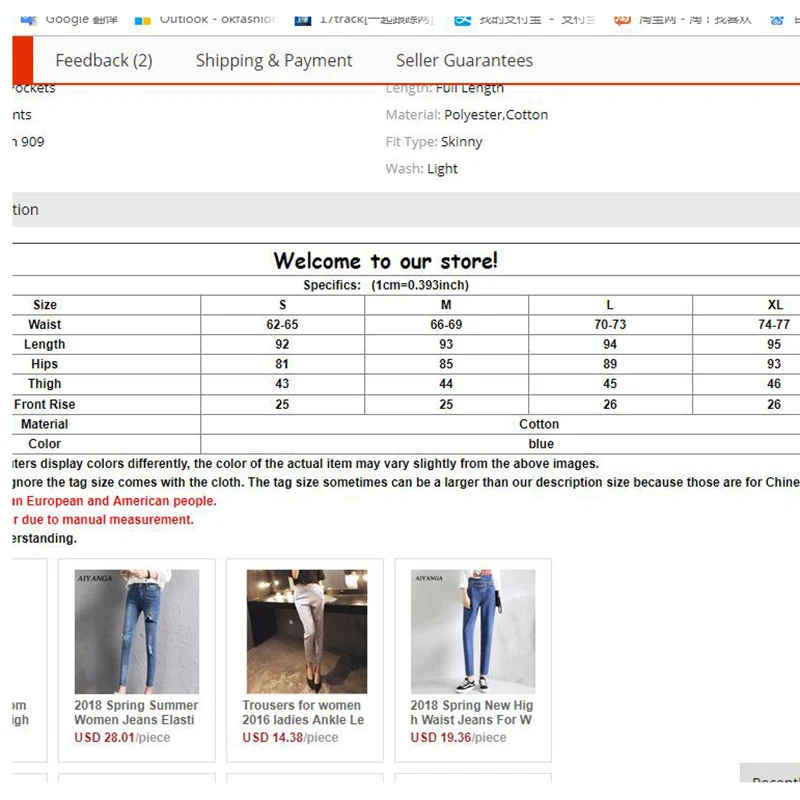This screenshot has width=800, height=800.
Task: Select the XL size column header
Action: tap(775, 305)
